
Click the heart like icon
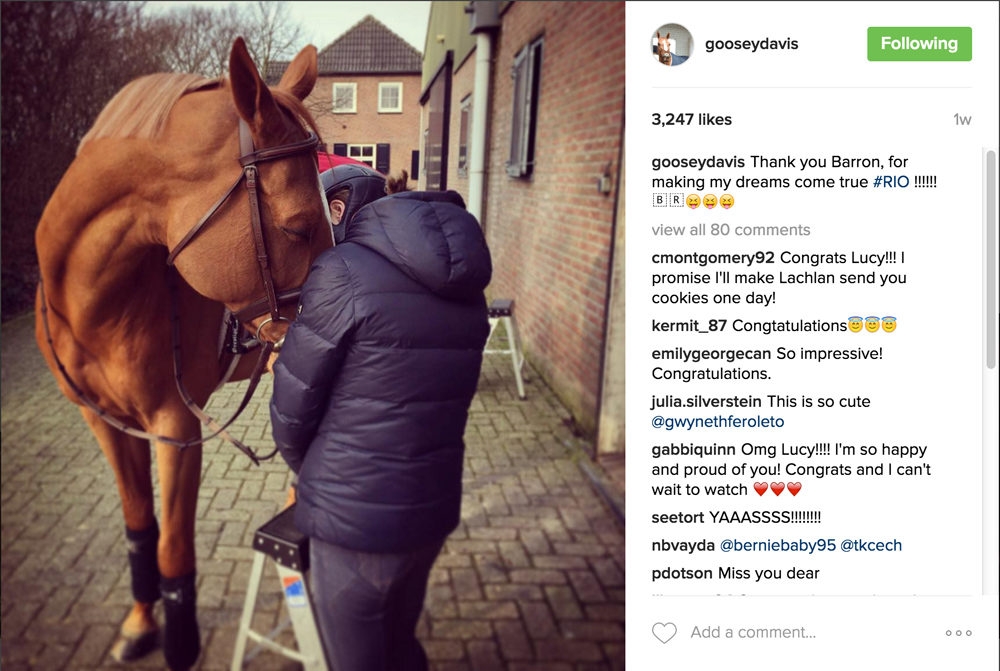pyautogui.click(x=664, y=632)
